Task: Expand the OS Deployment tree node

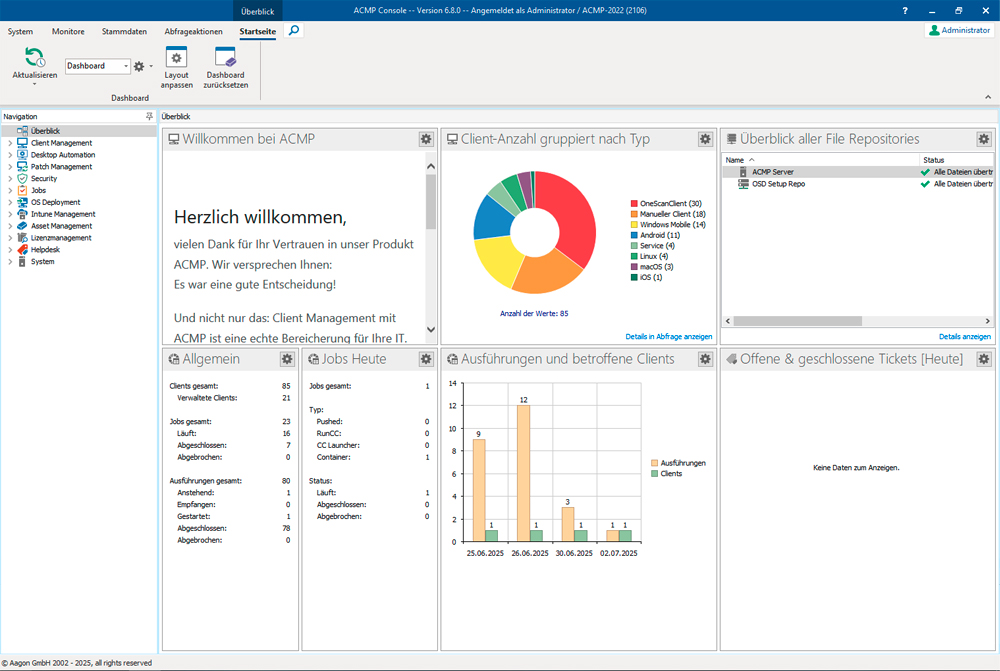Action: coord(10,202)
